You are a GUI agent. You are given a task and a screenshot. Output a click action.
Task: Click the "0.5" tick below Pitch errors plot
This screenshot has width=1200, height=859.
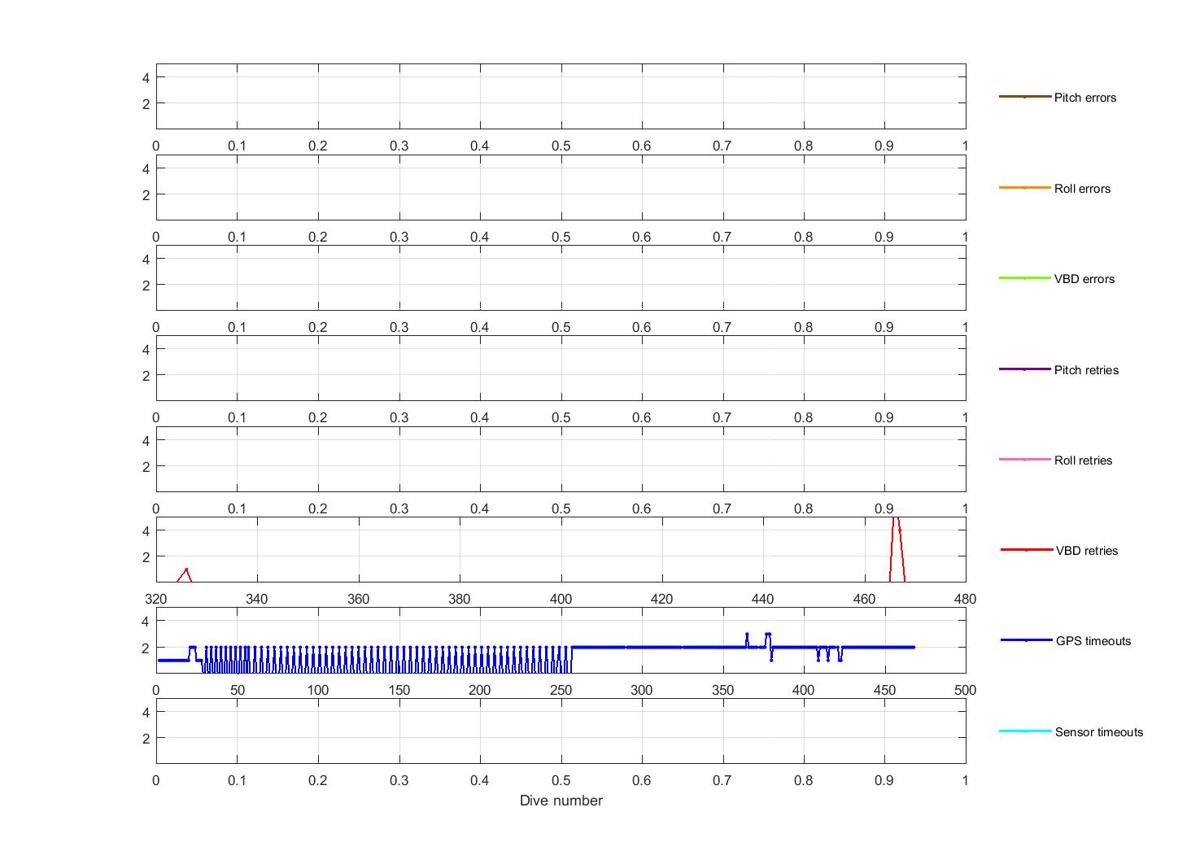pyautogui.click(x=561, y=146)
